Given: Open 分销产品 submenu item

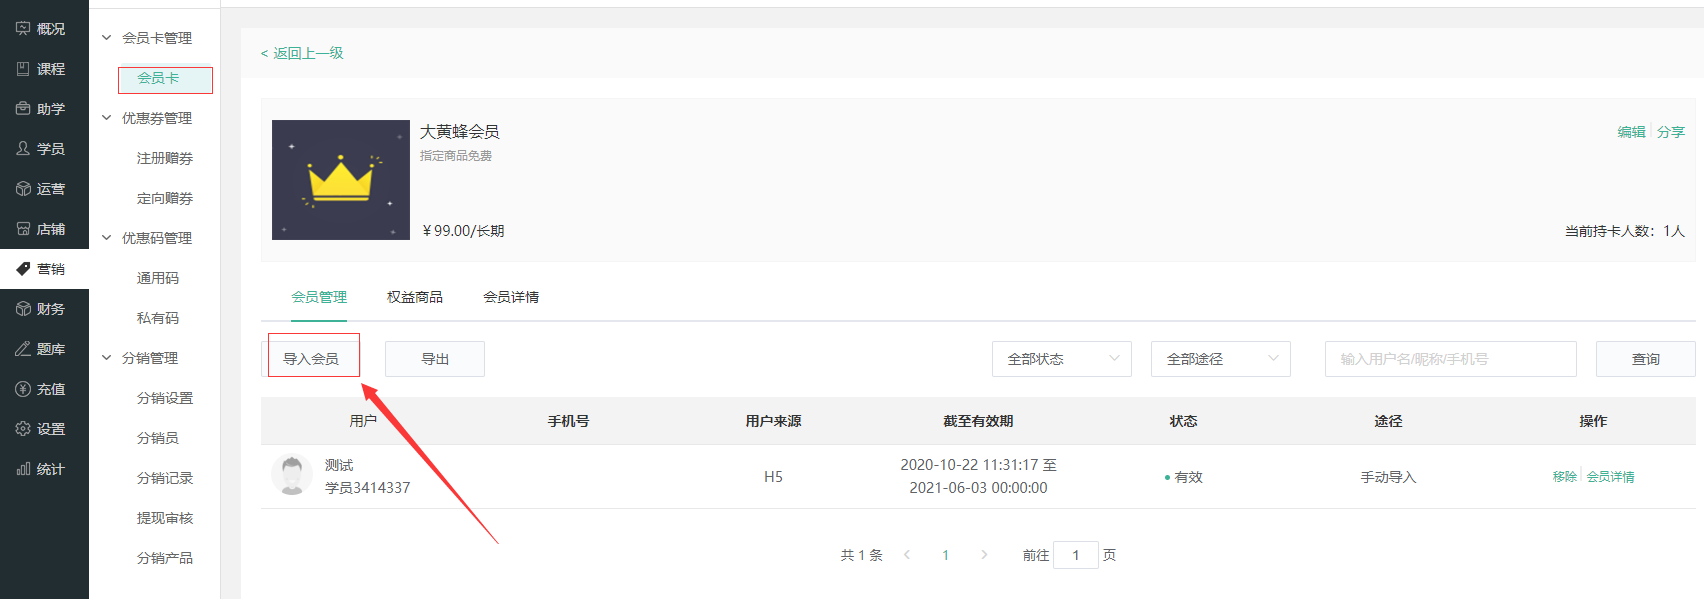Looking at the screenshot, I should point(165,558).
